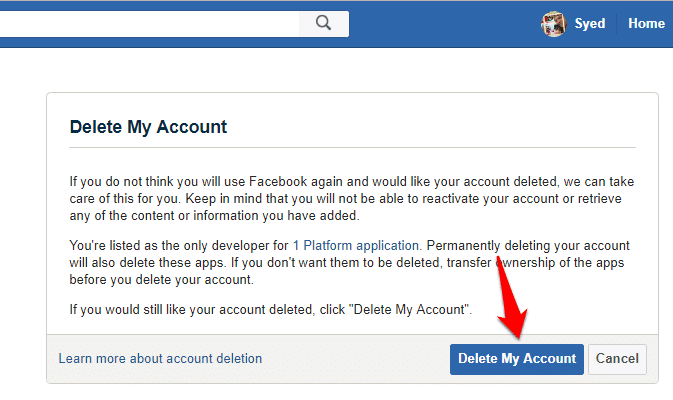Click quoted "Delete My Account" text in last sentence
The width and height of the screenshot is (673, 400).
pyautogui.click(x=410, y=309)
